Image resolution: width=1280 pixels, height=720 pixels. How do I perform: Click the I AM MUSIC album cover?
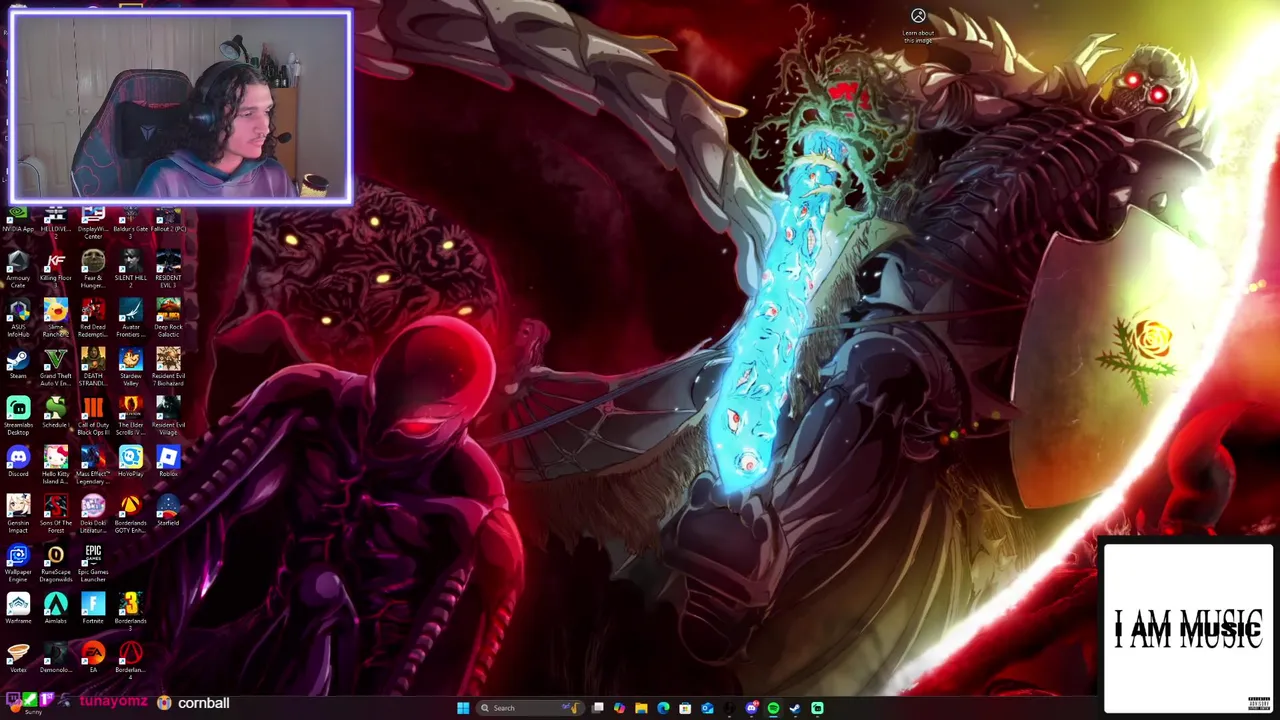tap(1188, 628)
